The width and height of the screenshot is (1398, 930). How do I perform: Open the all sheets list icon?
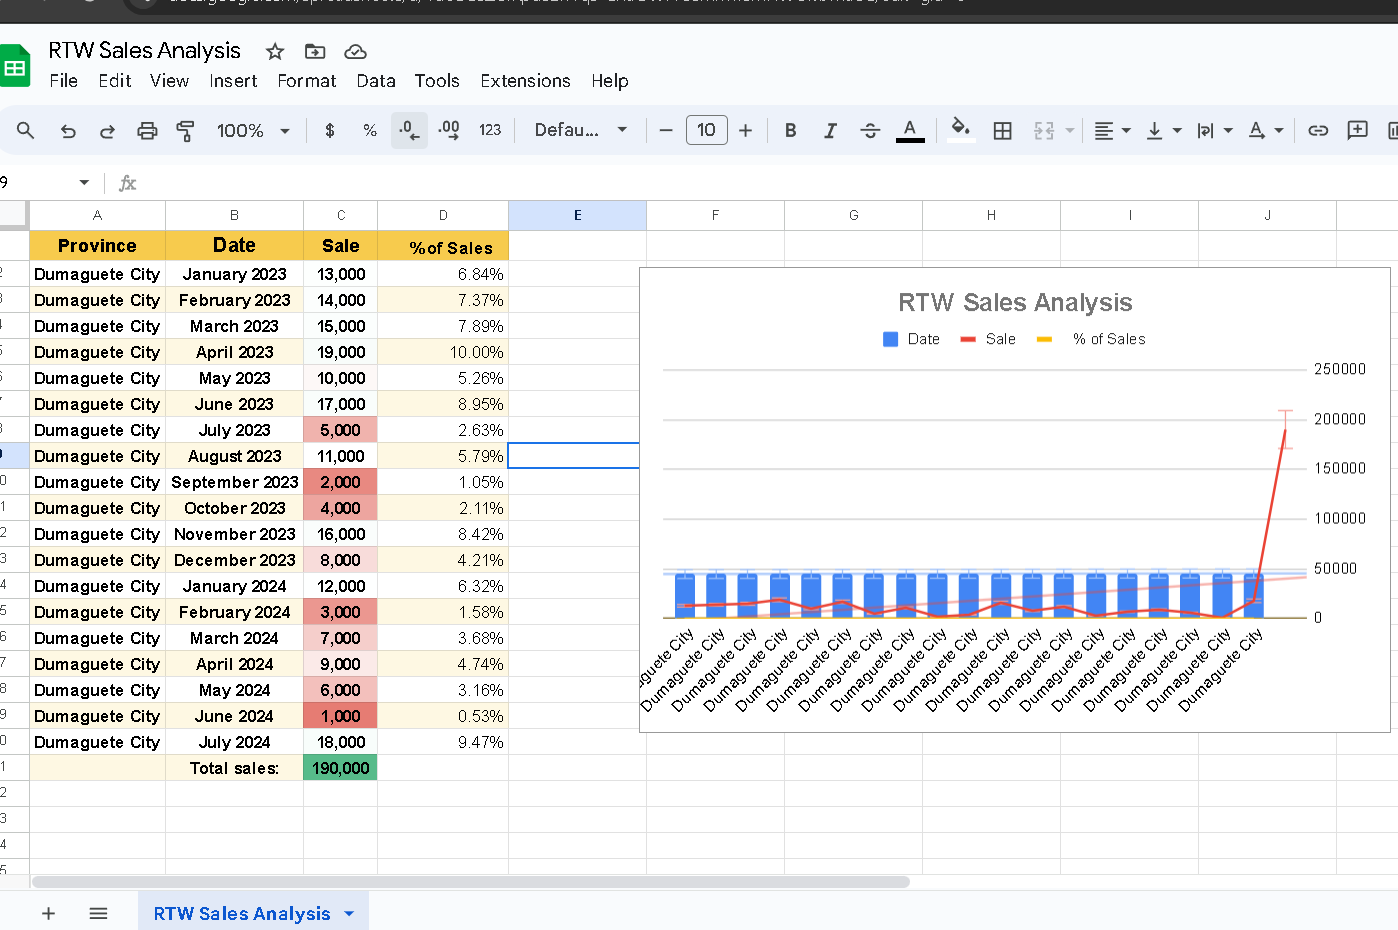98,913
